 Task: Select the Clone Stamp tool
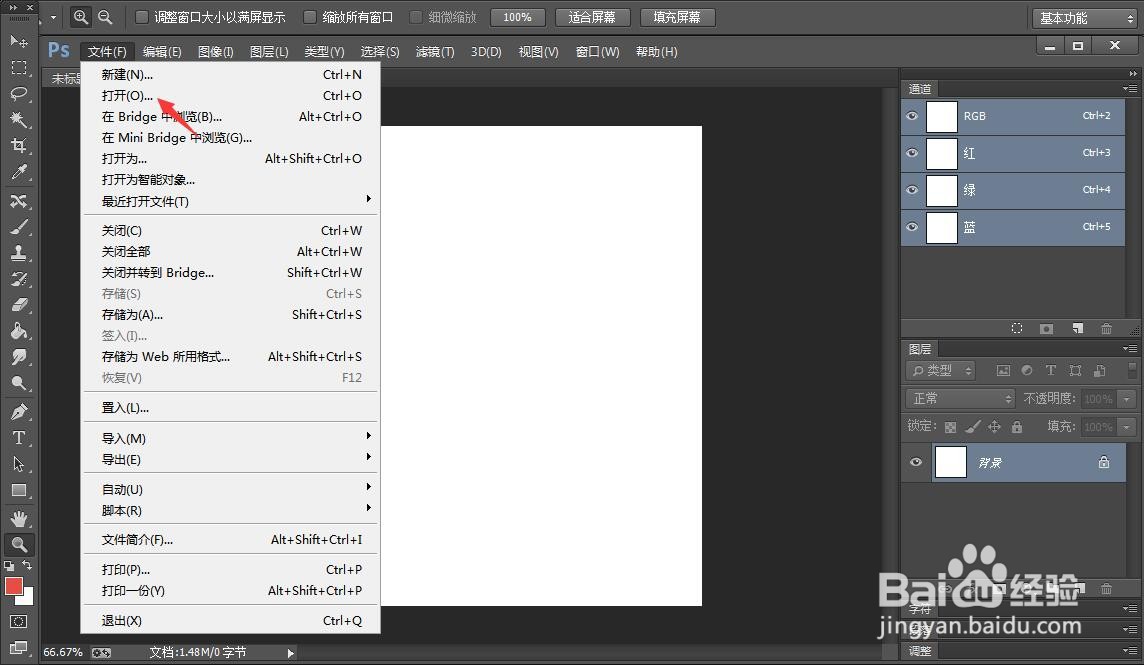click(19, 253)
